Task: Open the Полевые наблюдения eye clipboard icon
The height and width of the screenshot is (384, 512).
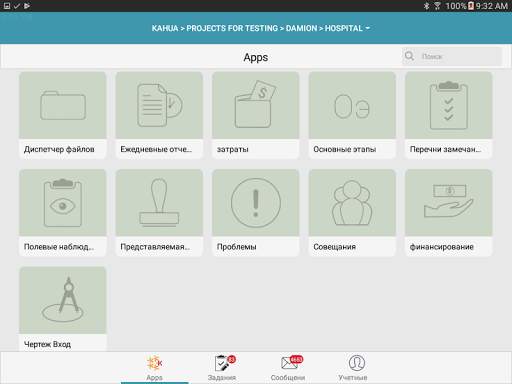Action: [63, 203]
